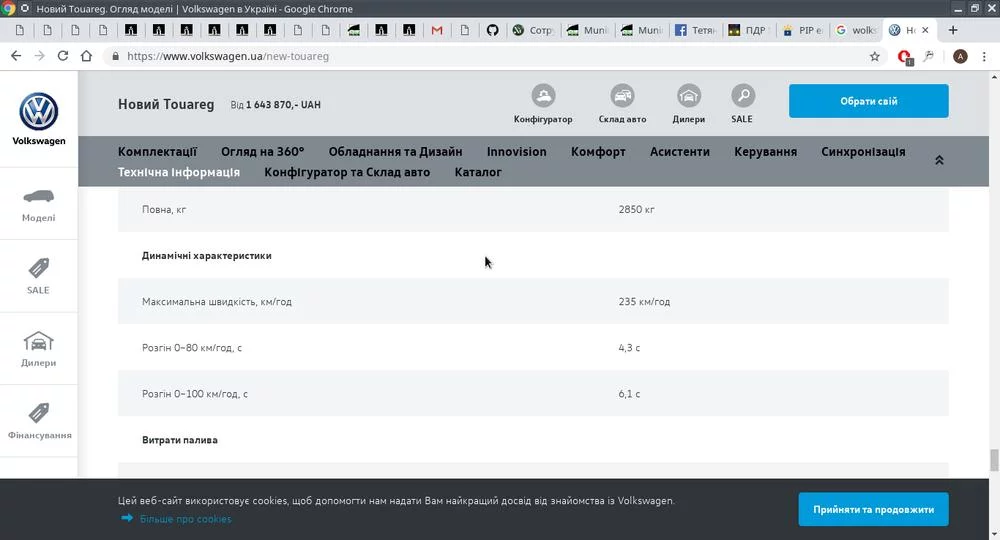Go to Технічна інформація section
The image size is (1000, 540).
click(x=179, y=172)
